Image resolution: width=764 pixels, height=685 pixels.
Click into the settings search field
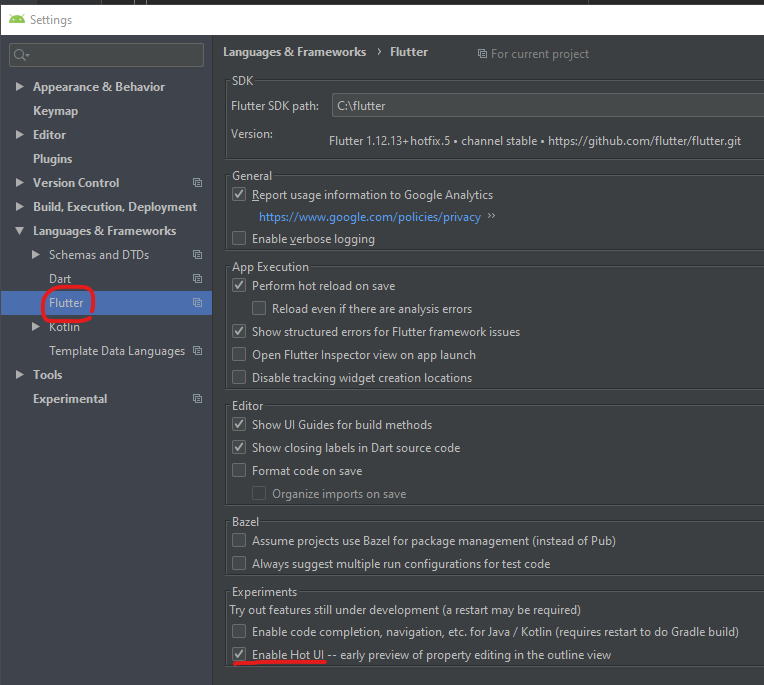click(x=106, y=55)
